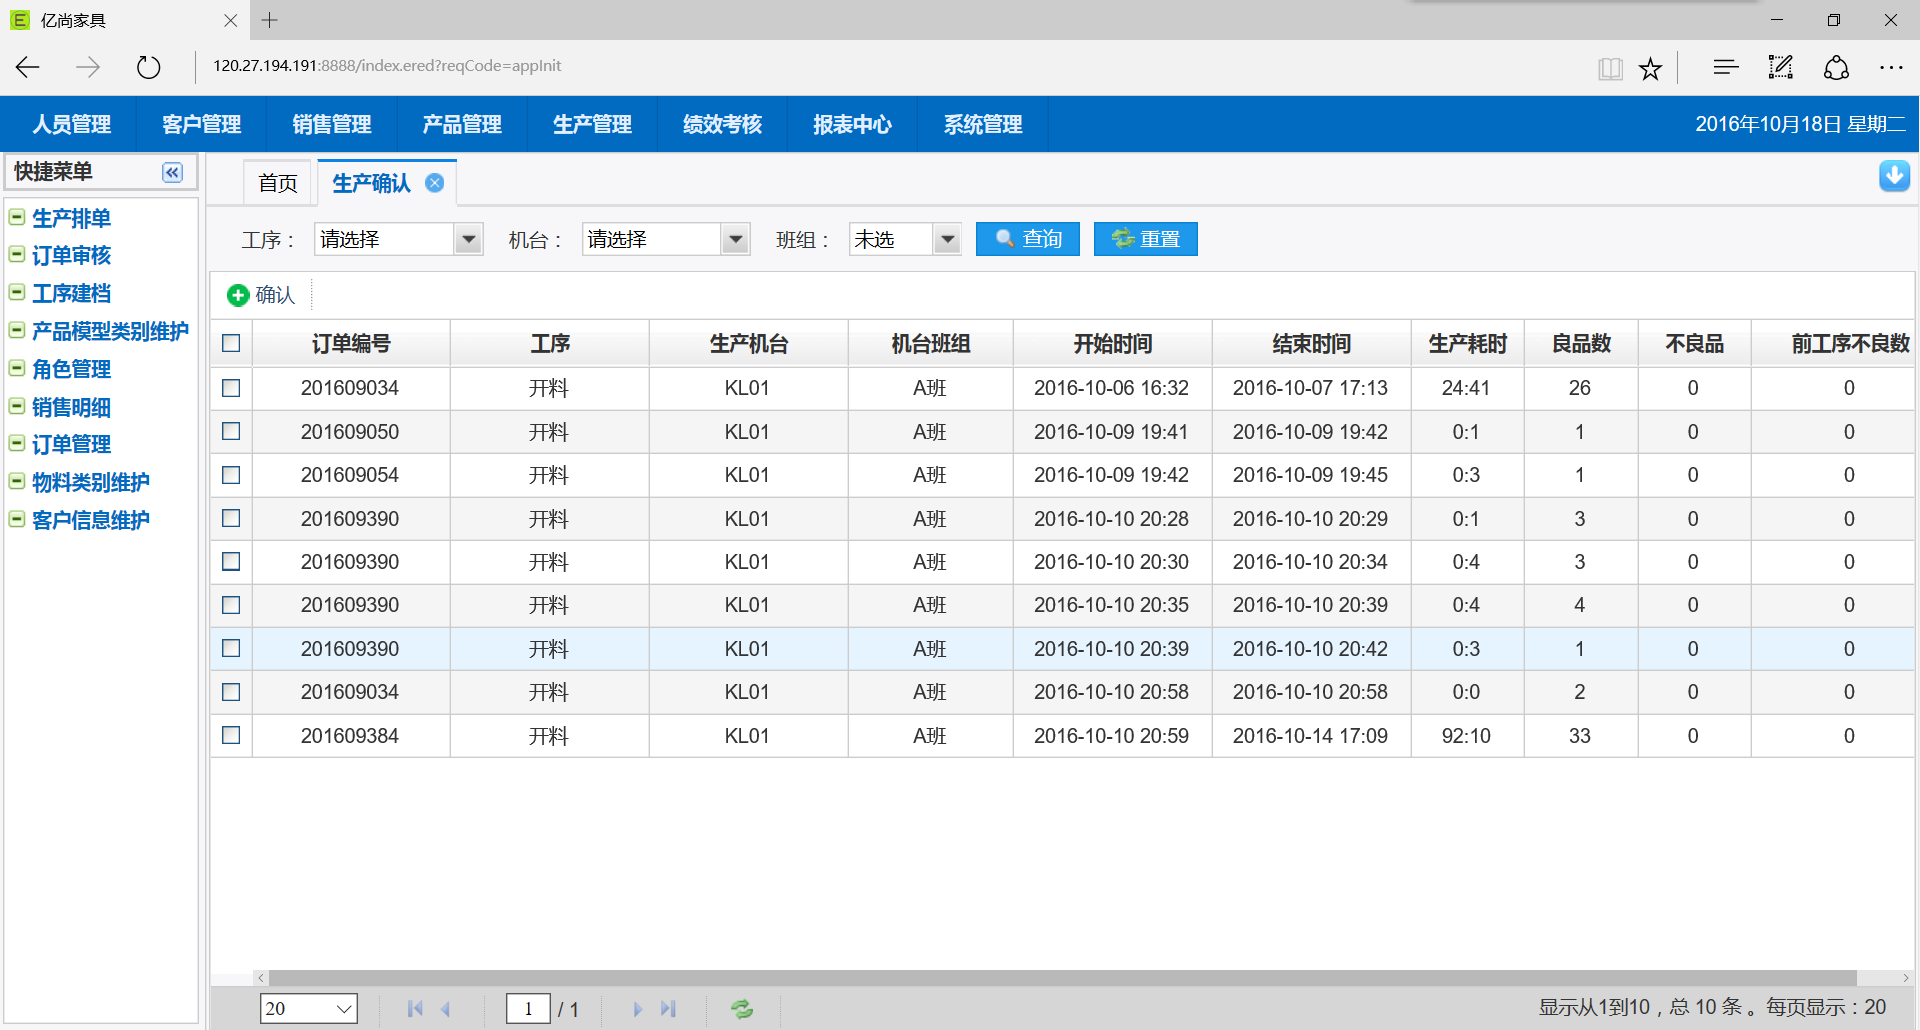
Task: Open the 工序 dropdown list
Action: coord(468,239)
